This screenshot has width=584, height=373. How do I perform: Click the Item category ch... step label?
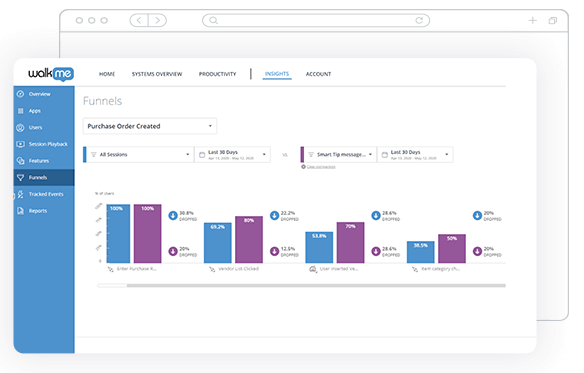tap(440, 269)
